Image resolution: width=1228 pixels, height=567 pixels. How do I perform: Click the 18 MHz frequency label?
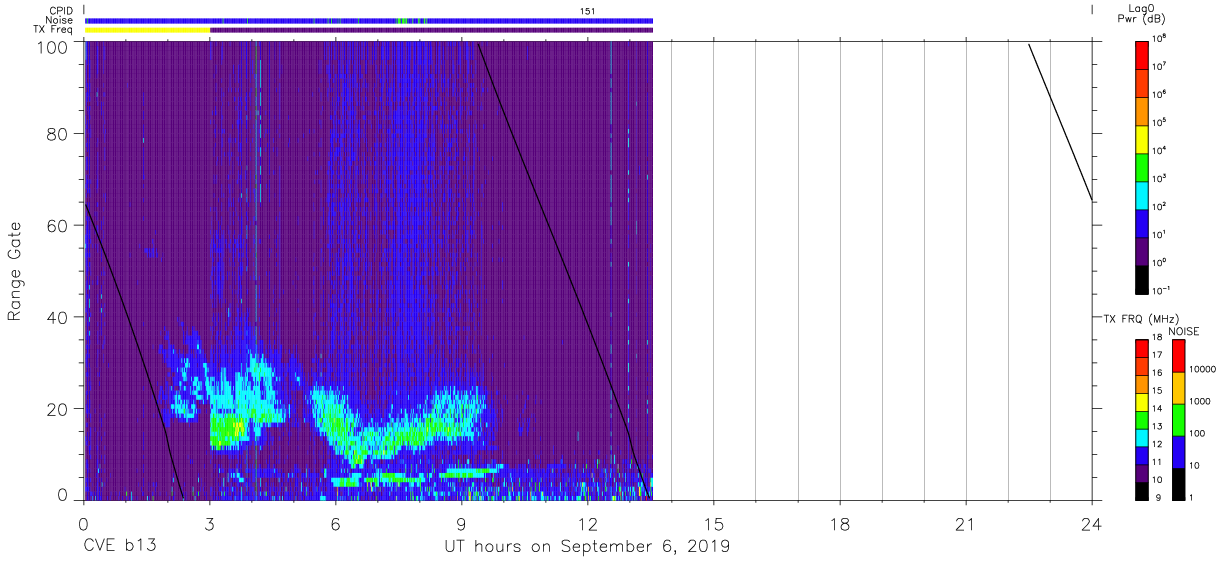(1156, 339)
